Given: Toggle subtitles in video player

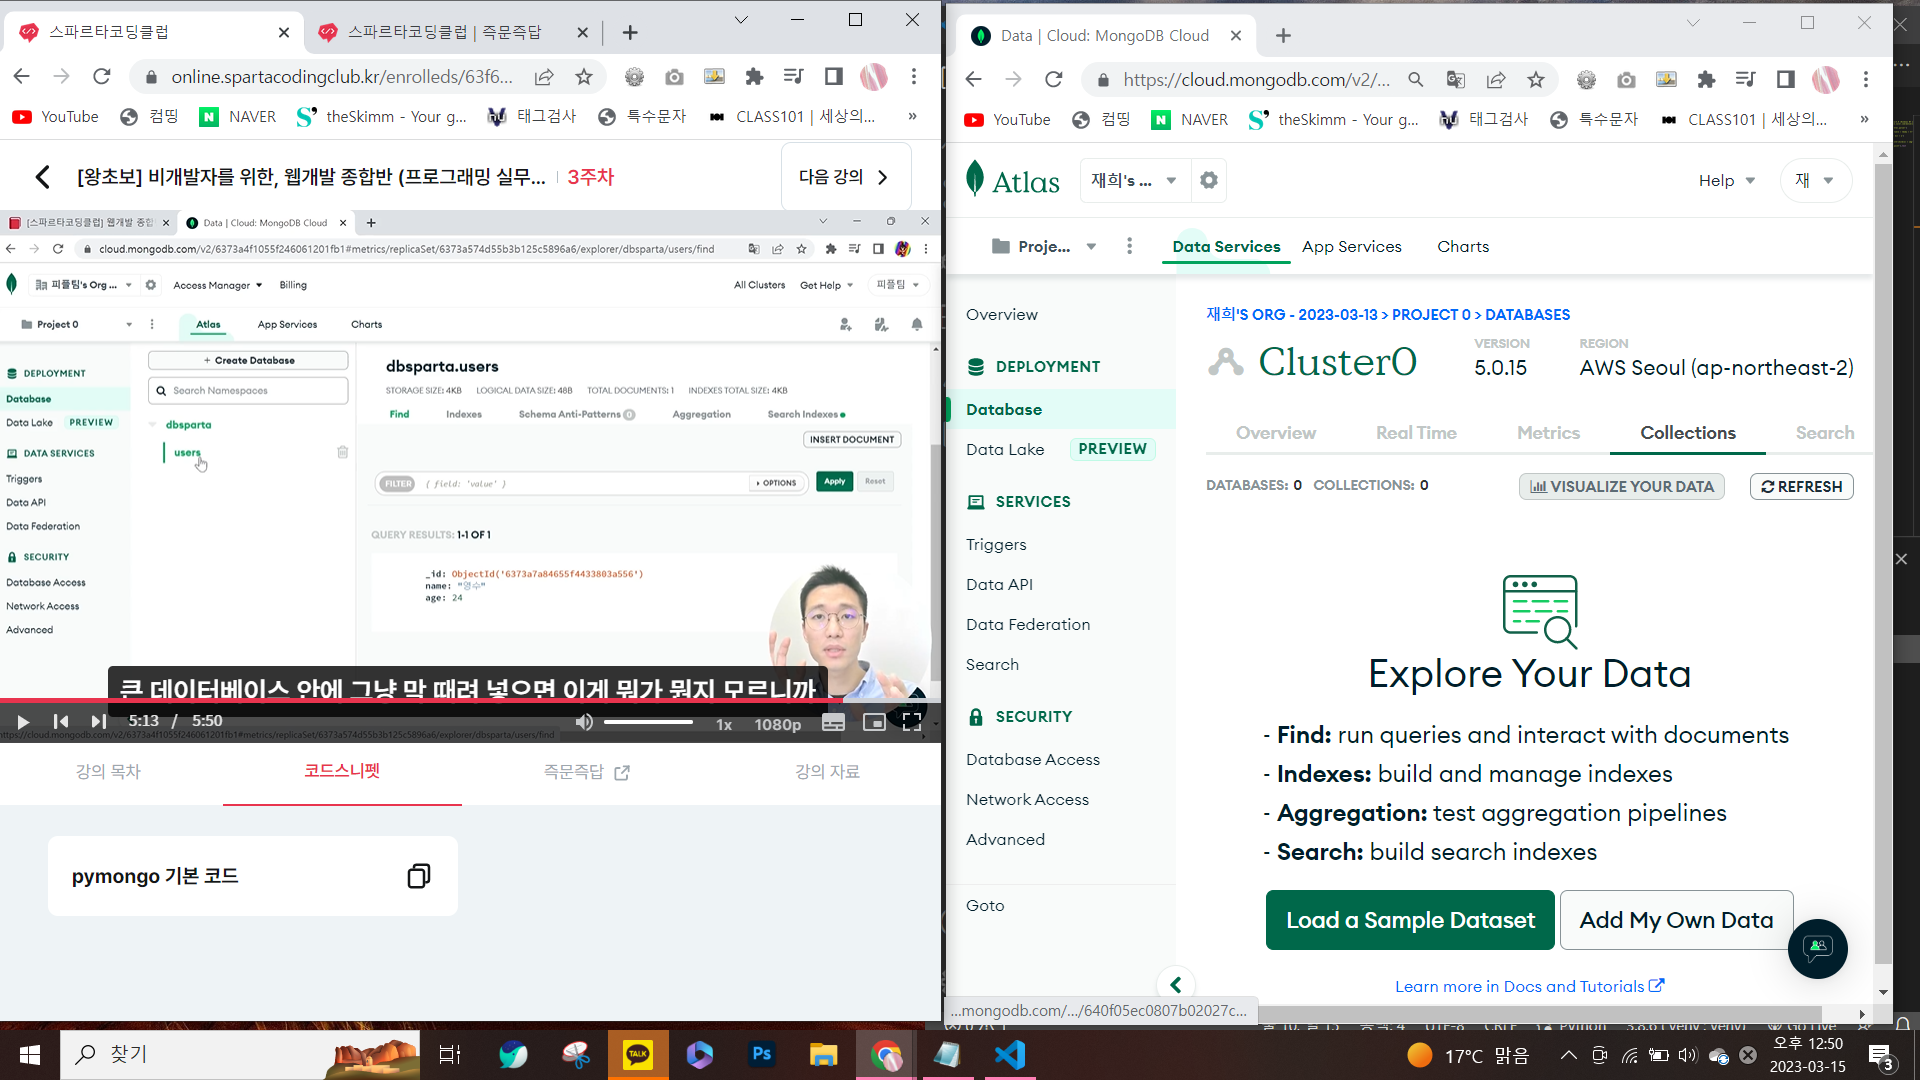Looking at the screenshot, I should 833,722.
